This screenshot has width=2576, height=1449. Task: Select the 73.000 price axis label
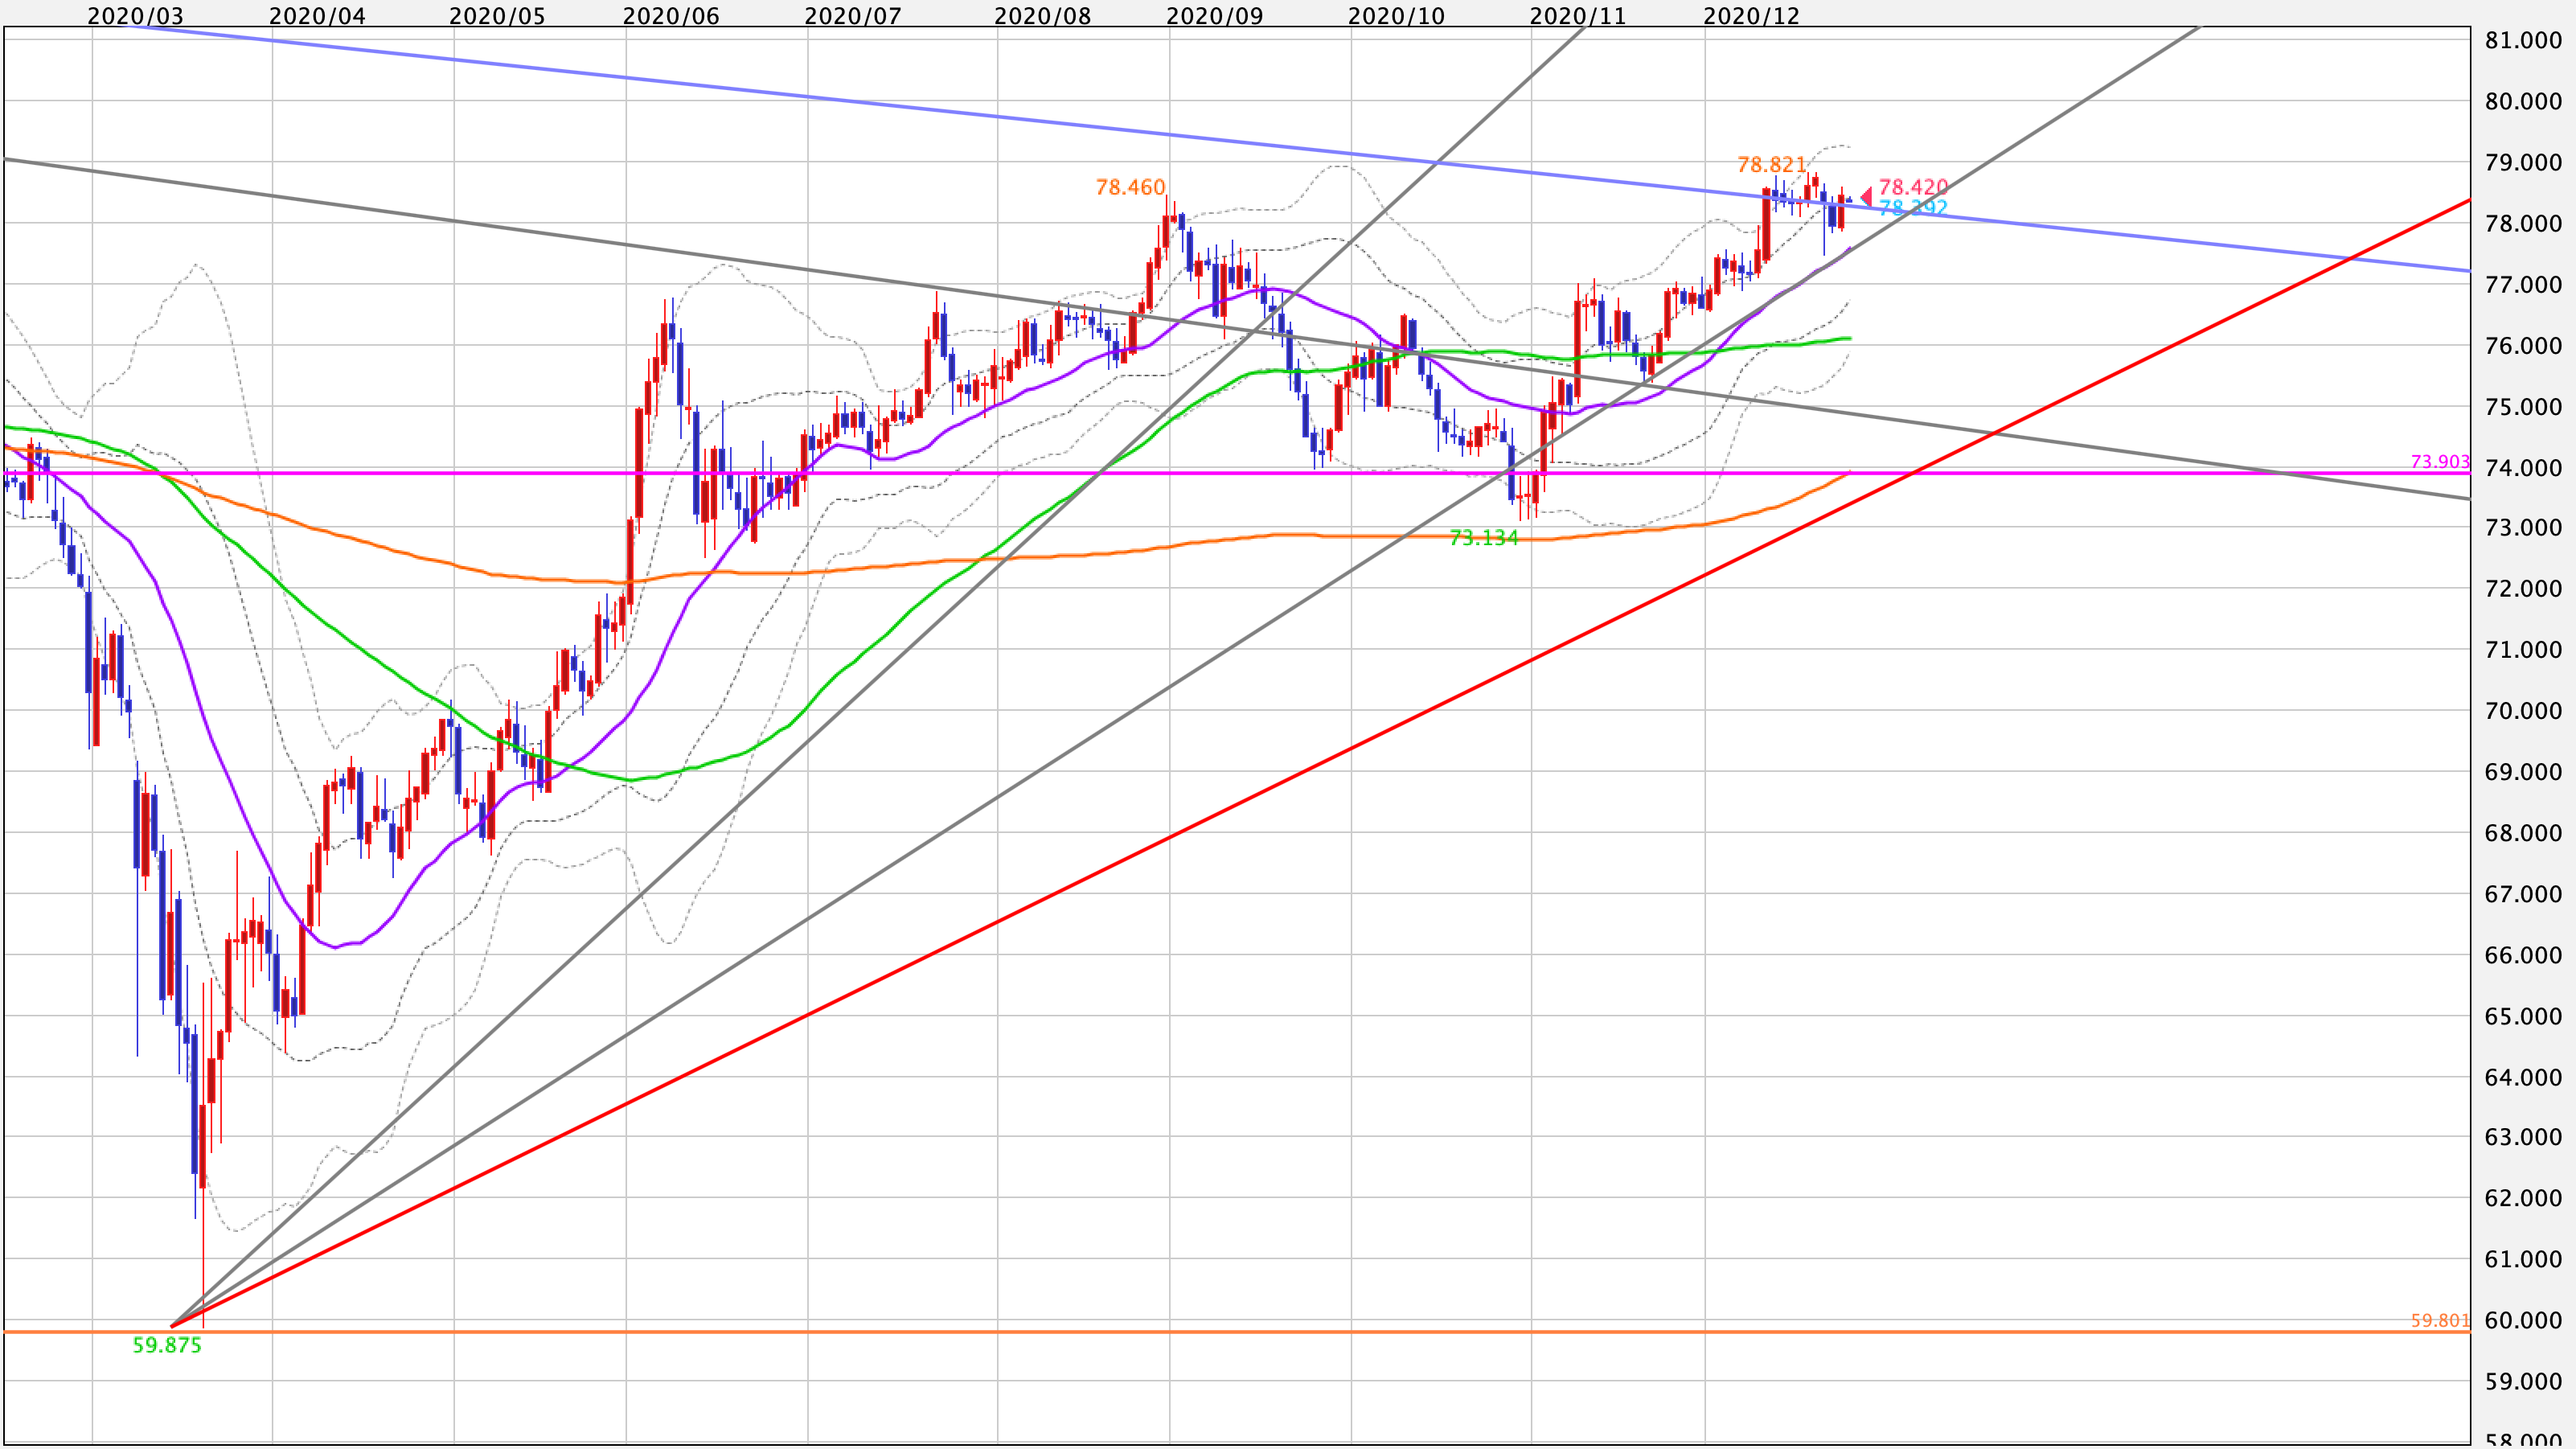(x=2523, y=527)
